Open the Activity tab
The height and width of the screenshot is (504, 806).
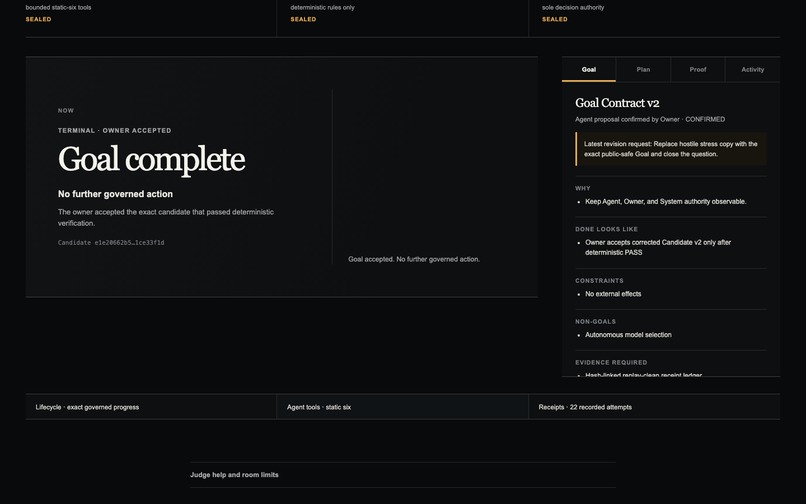(x=753, y=69)
